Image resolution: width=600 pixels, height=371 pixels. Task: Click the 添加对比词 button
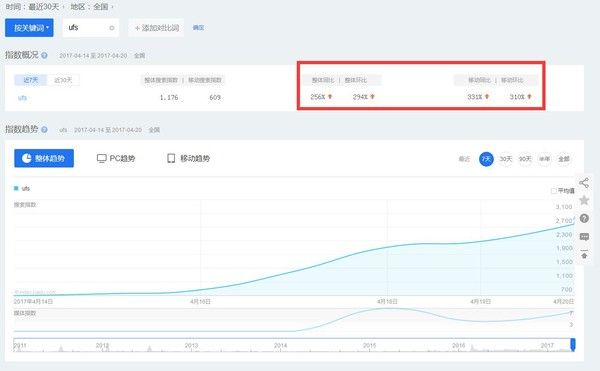tap(157, 28)
